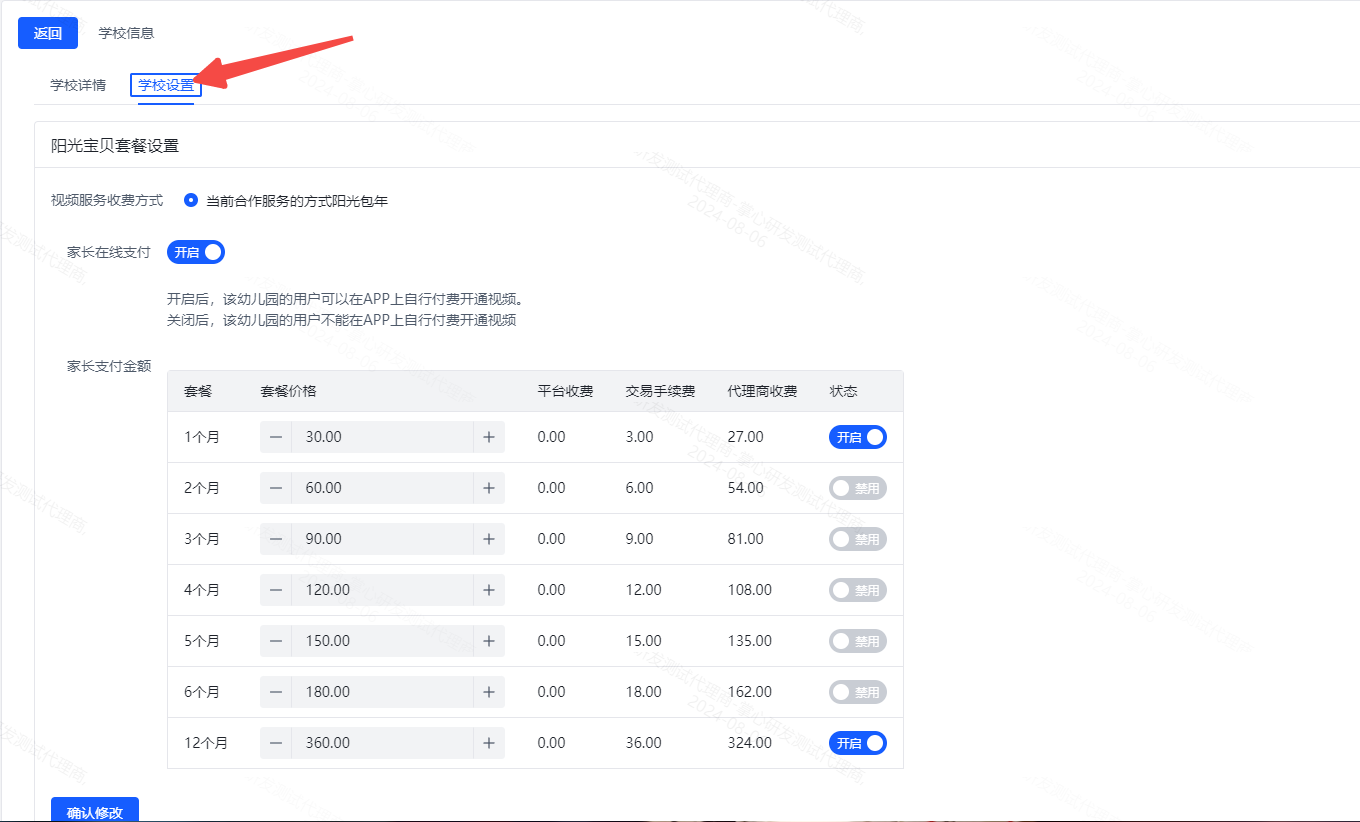Increase the 12个月 package price
Viewport: 1360px width, 822px height.
tap(489, 743)
